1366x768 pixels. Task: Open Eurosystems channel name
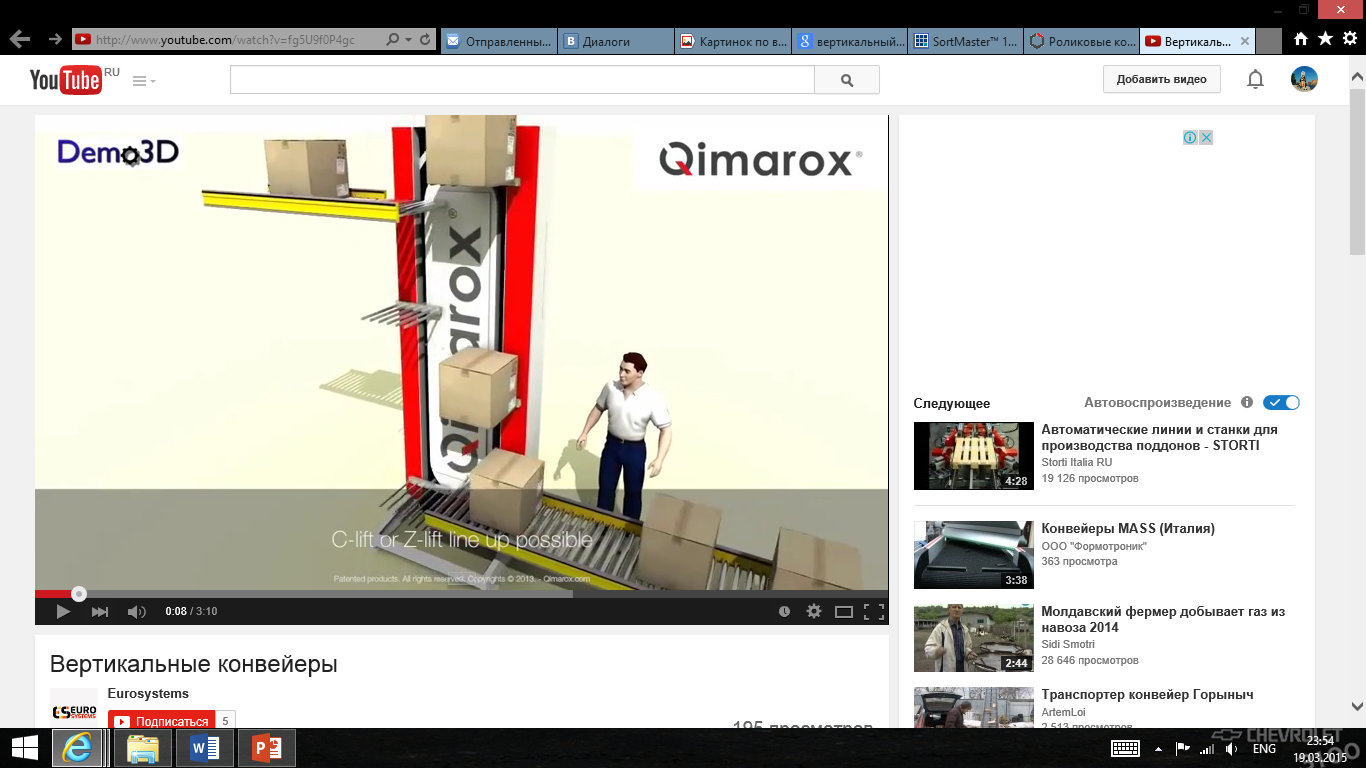click(148, 693)
